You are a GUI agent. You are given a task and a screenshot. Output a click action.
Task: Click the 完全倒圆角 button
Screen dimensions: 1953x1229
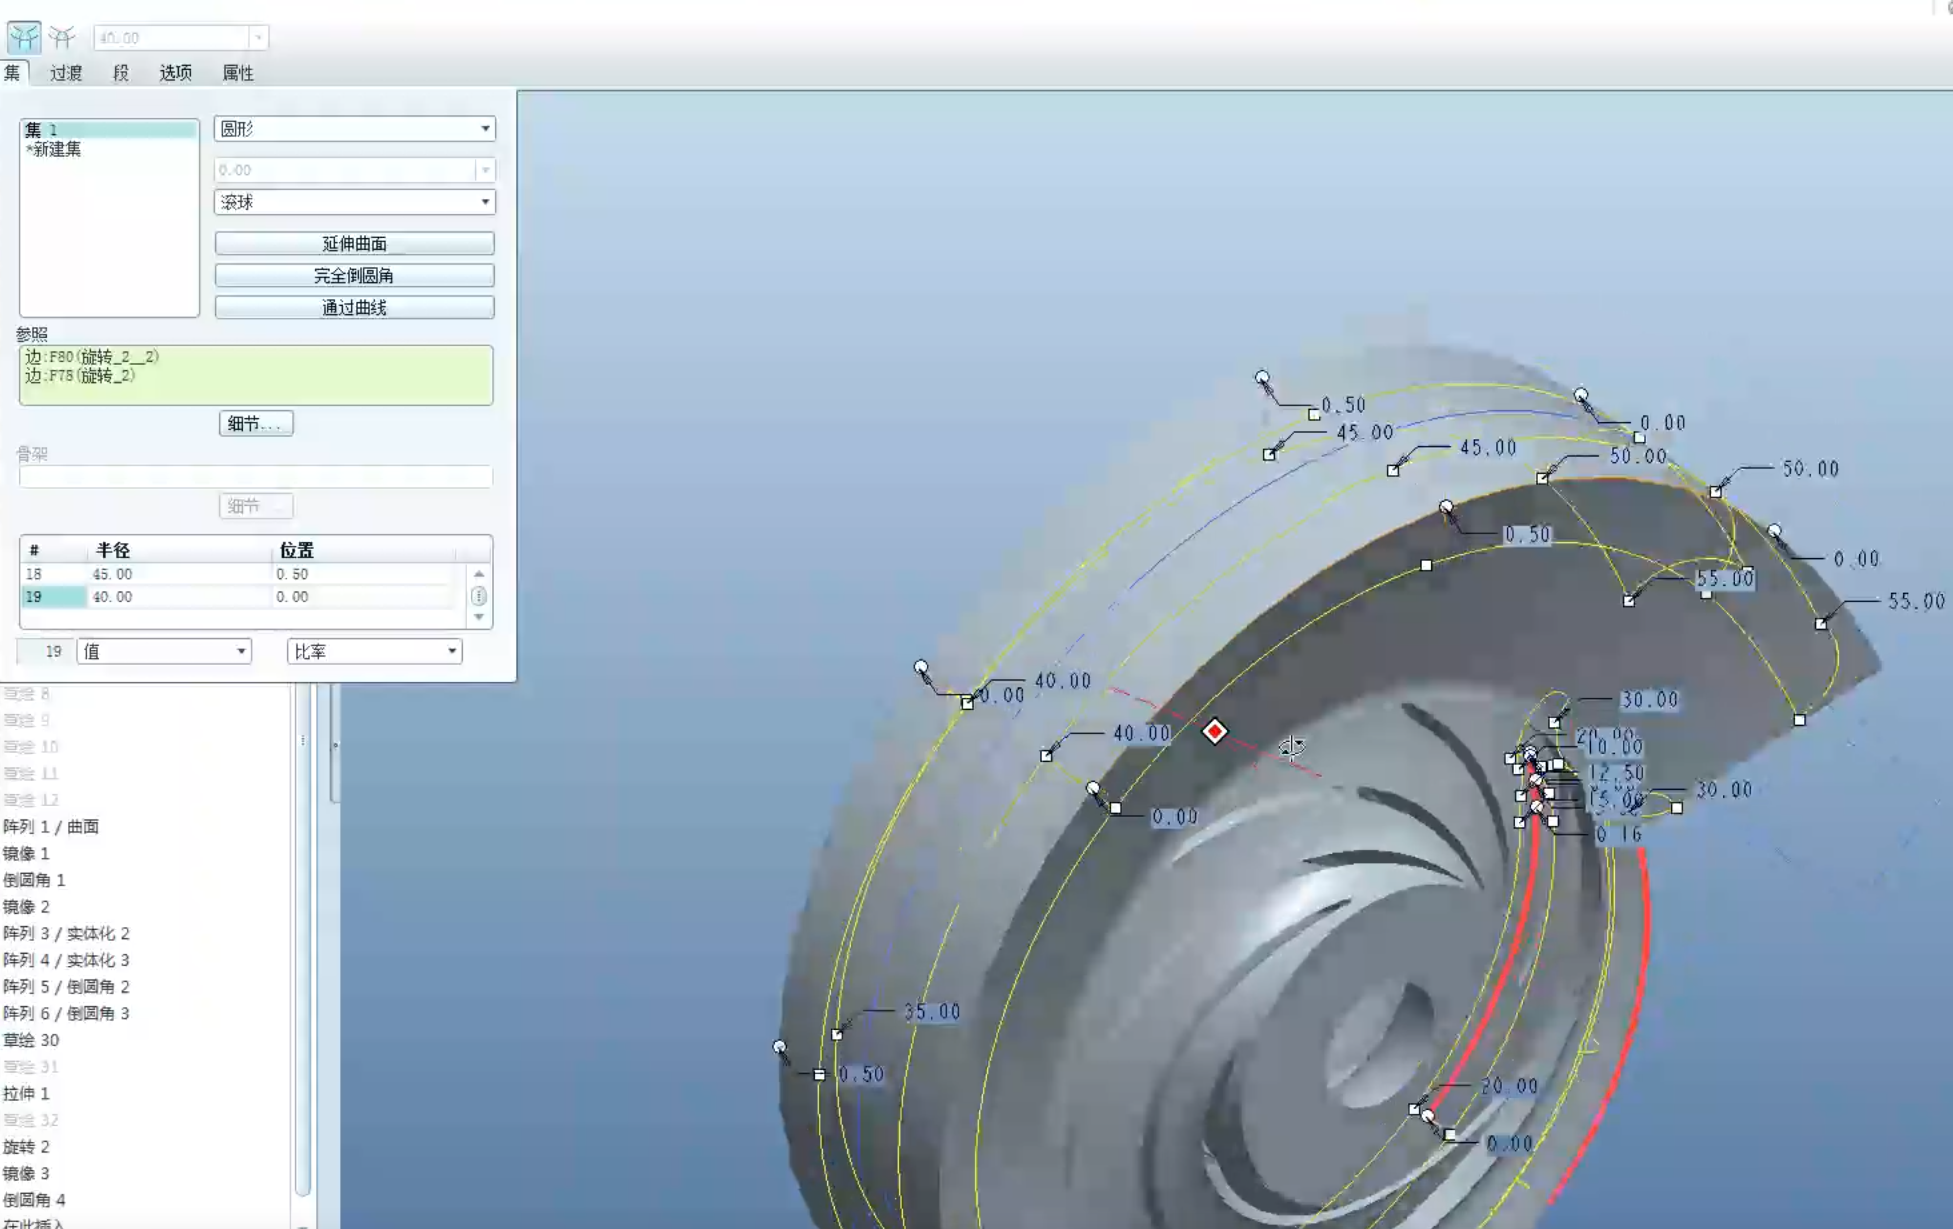click(x=354, y=276)
